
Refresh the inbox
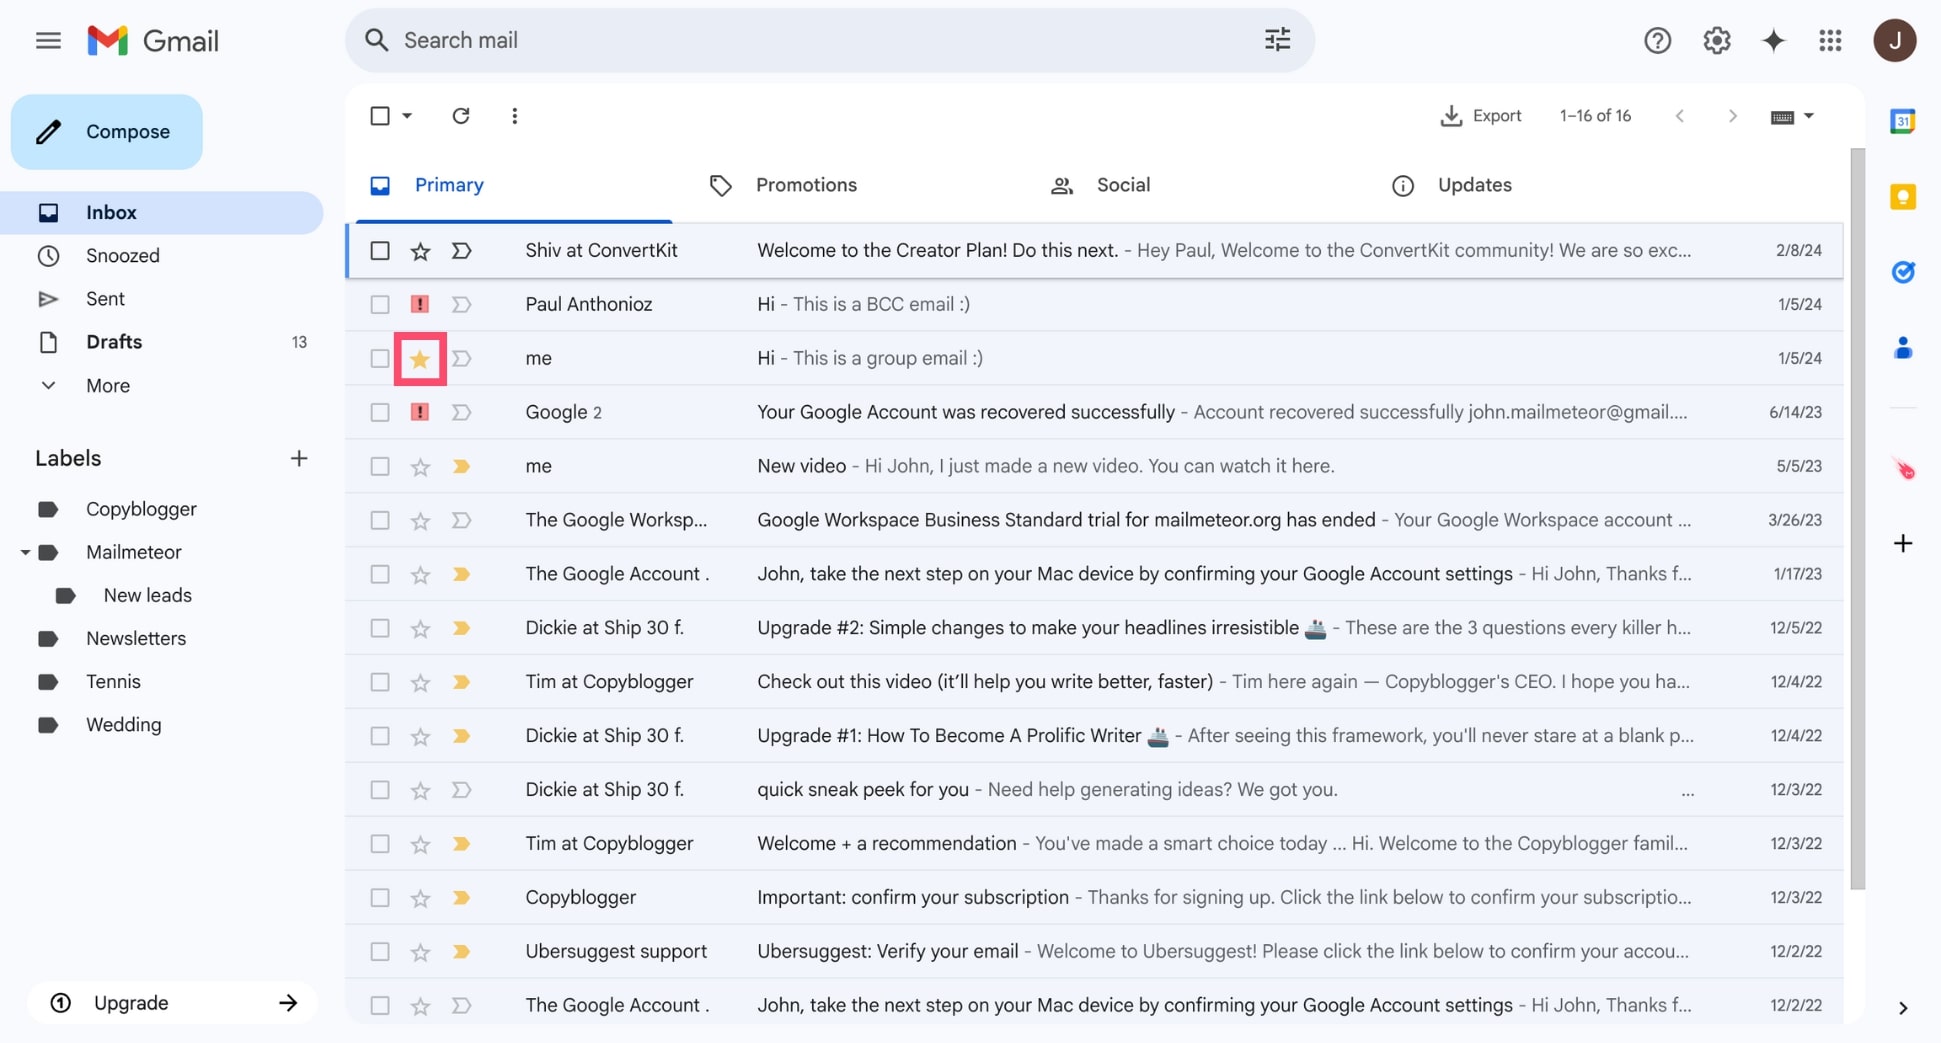pyautogui.click(x=460, y=116)
